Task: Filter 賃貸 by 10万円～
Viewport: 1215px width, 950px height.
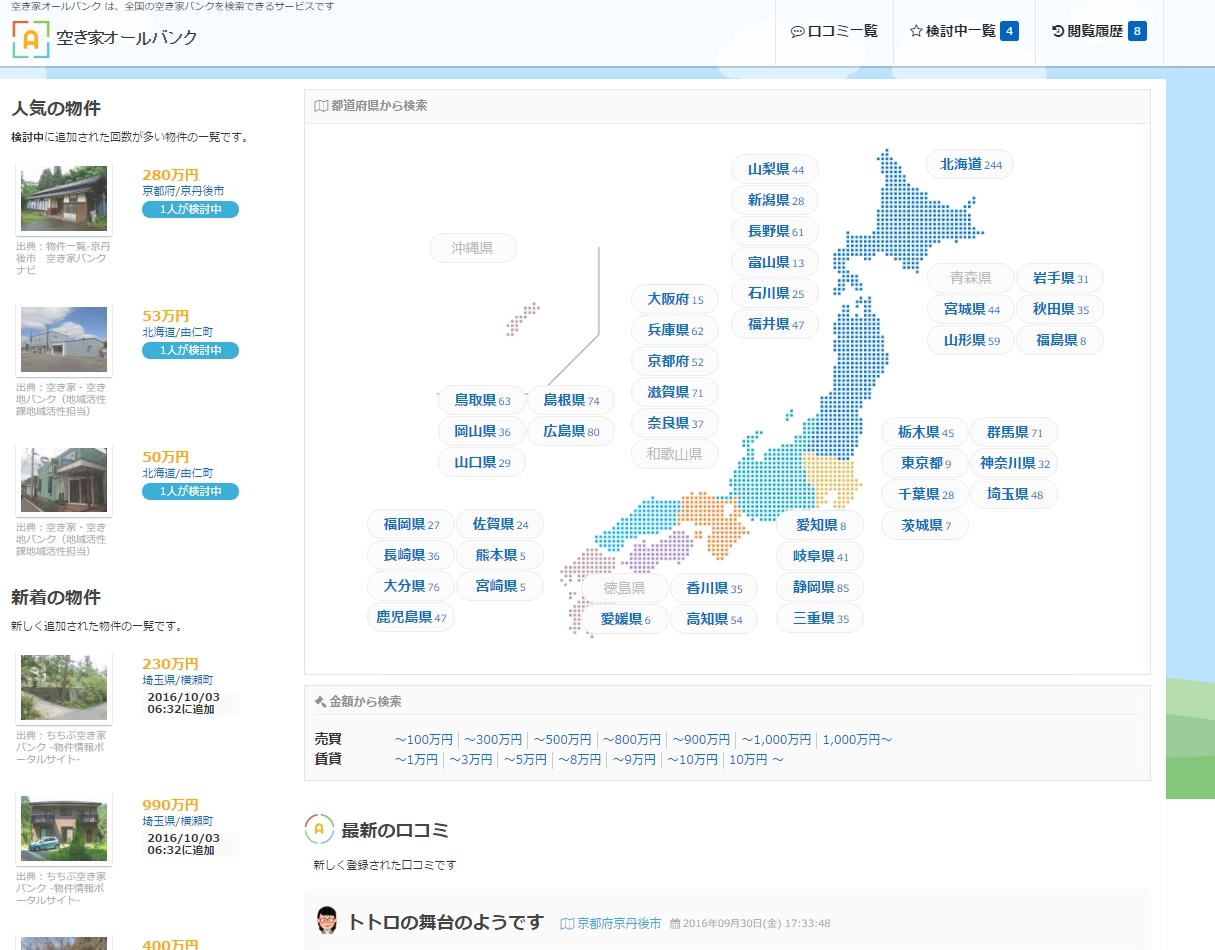Action: click(756, 760)
